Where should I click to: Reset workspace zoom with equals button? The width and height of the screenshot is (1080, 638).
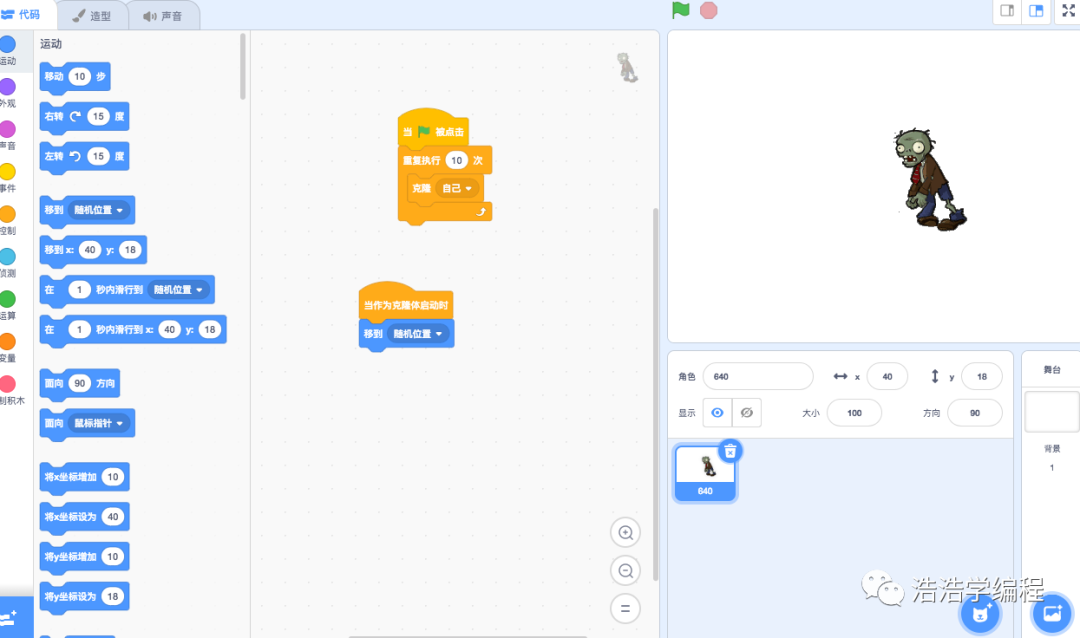coord(625,608)
